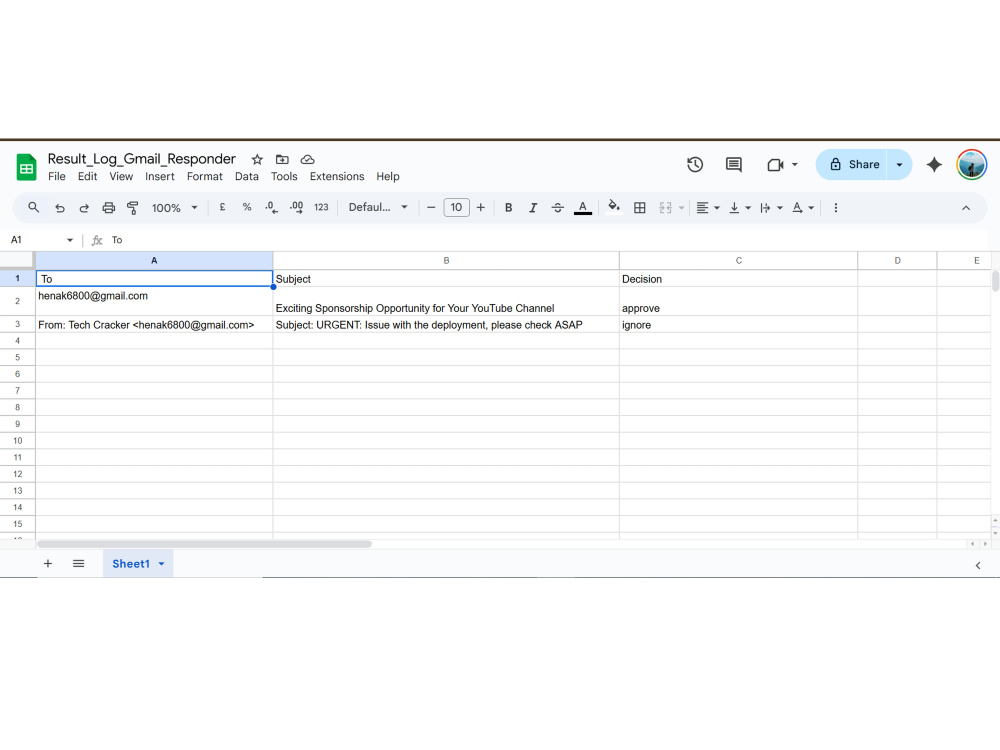Increase decimal places

click(296, 207)
